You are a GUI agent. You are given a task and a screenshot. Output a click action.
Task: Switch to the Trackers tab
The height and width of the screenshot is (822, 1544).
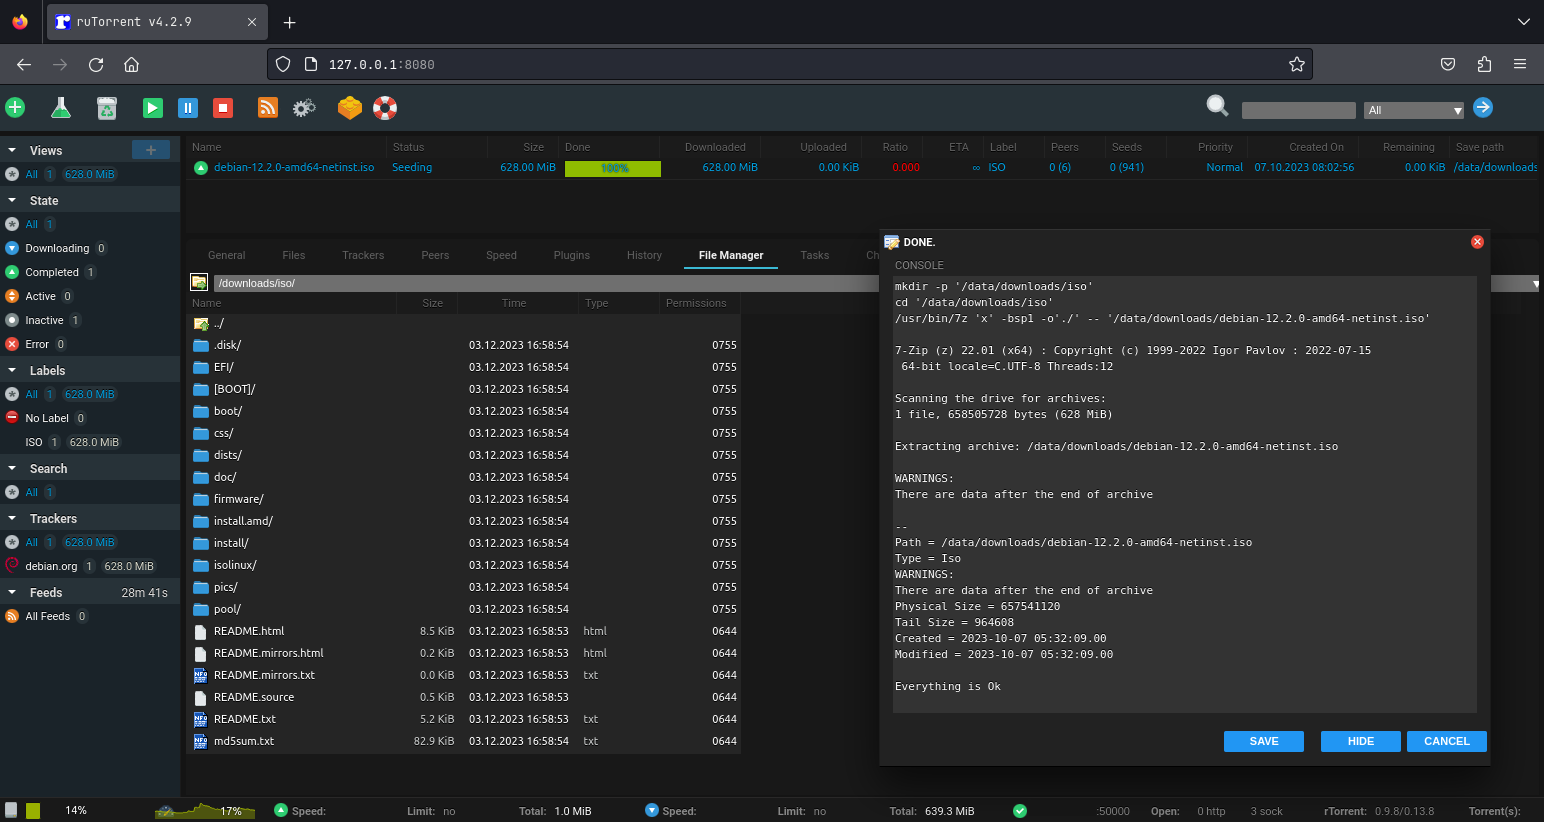363,255
